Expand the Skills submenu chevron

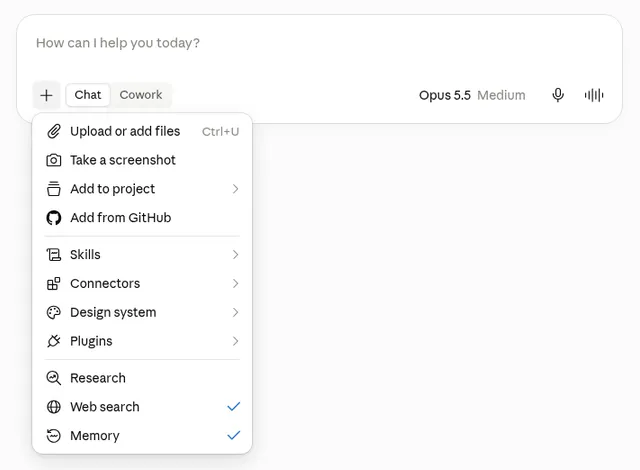click(x=236, y=255)
